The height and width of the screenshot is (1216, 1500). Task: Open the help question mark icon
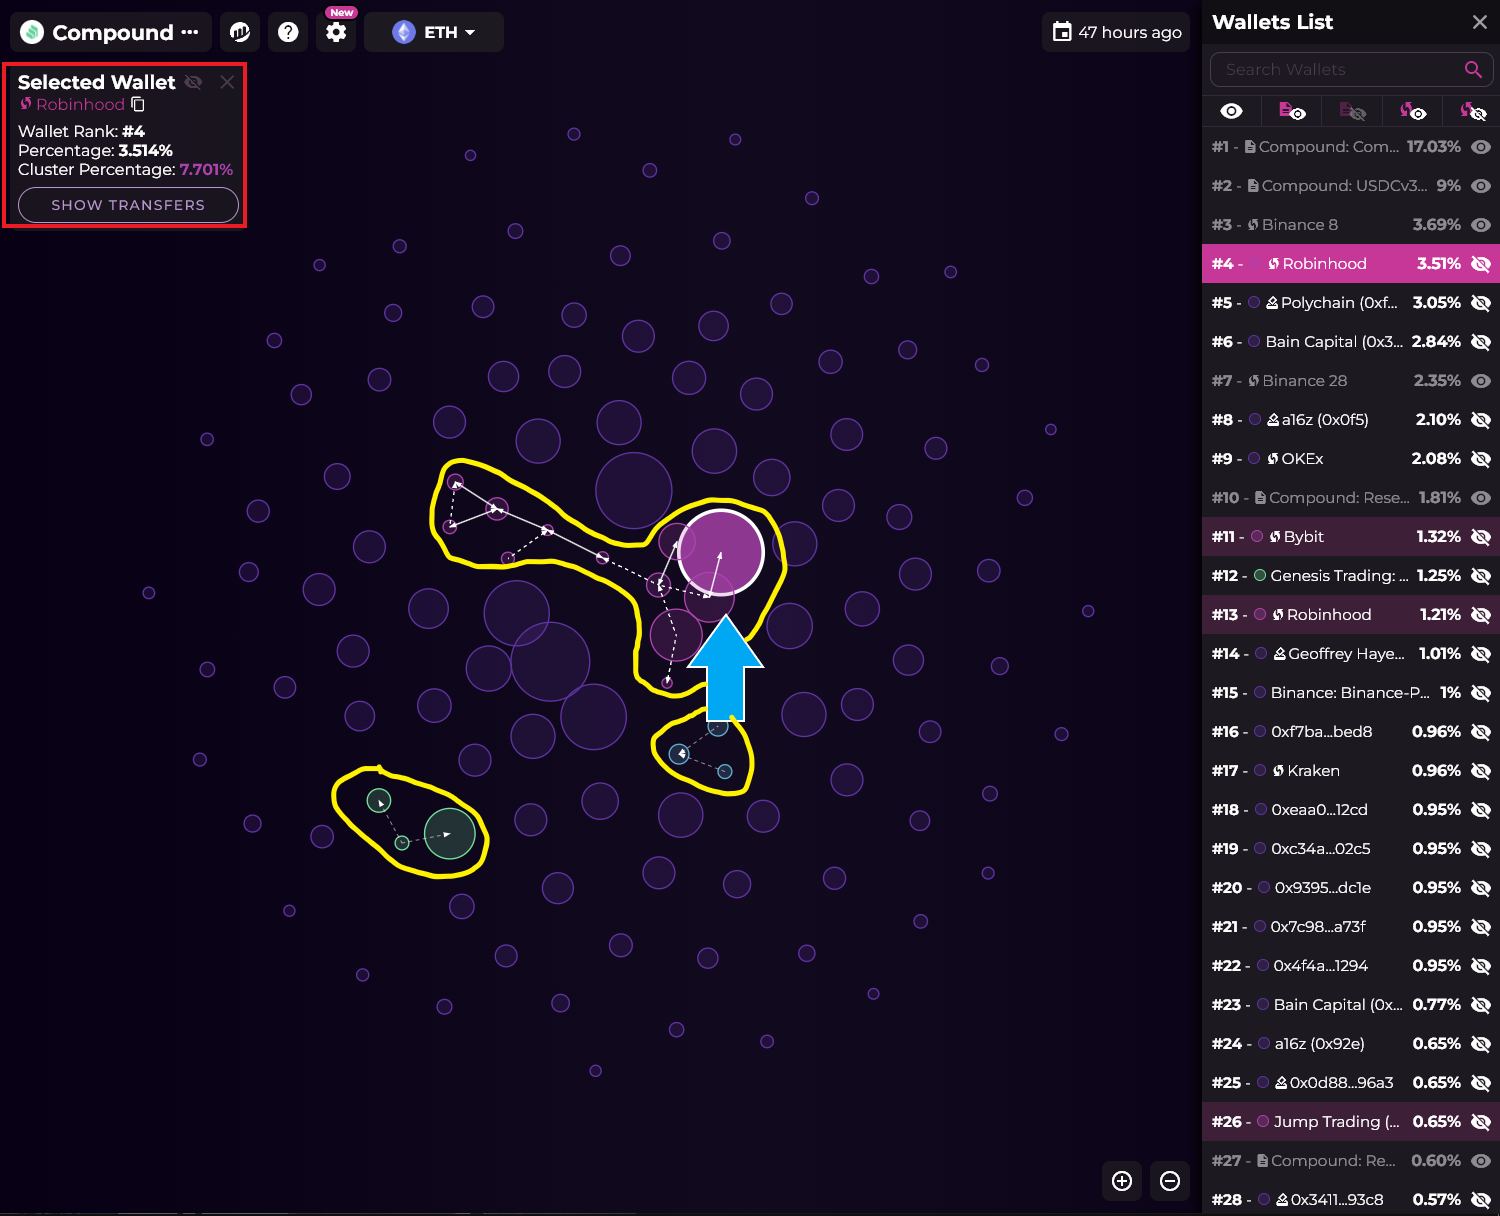(288, 32)
